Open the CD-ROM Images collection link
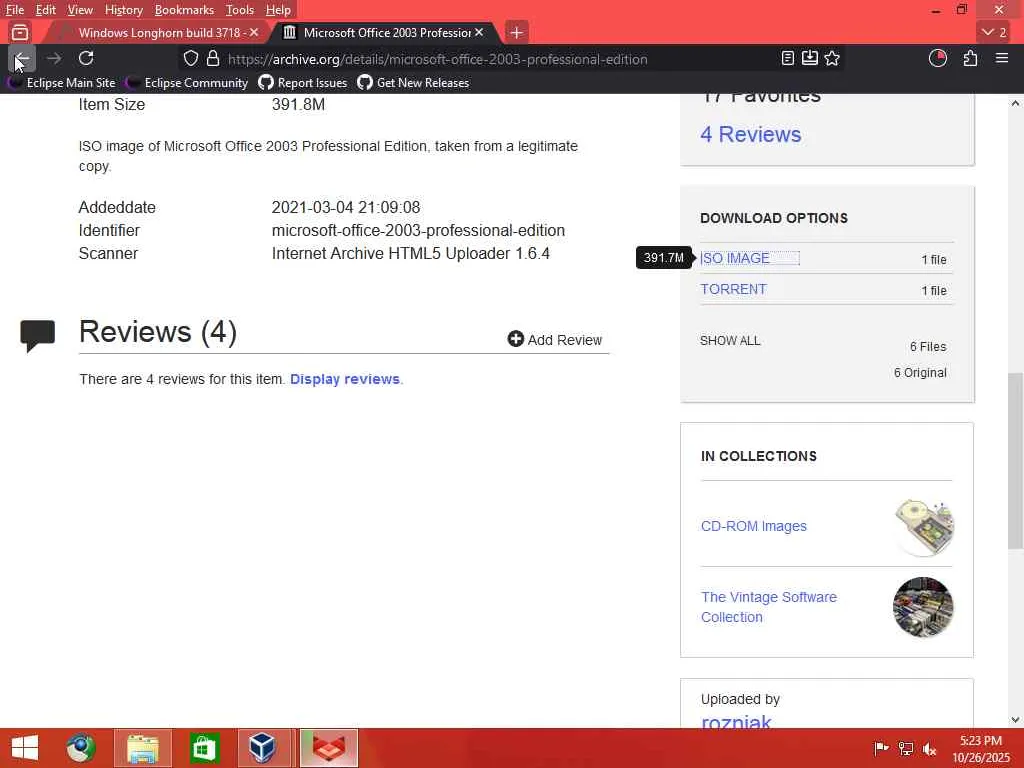The image size is (1024, 768). point(754,526)
